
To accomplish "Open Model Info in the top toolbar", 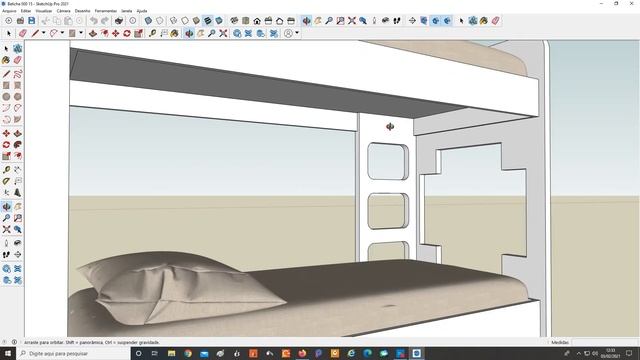I will 133,20.
